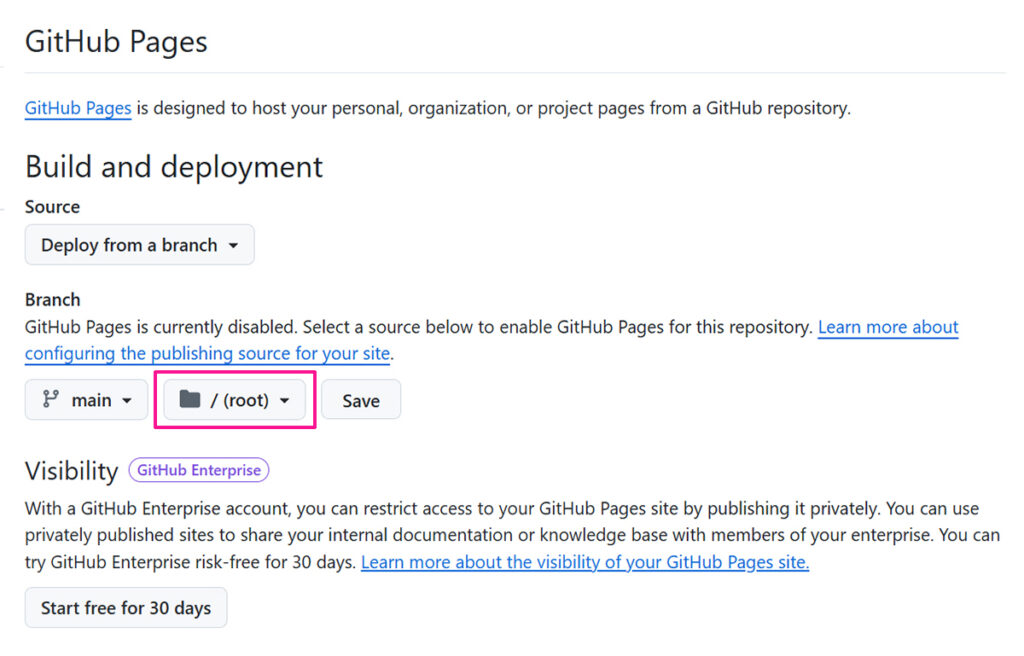This screenshot has width=1024, height=656.
Task: Open the Source deployment method dropdown
Action: [x=139, y=245]
